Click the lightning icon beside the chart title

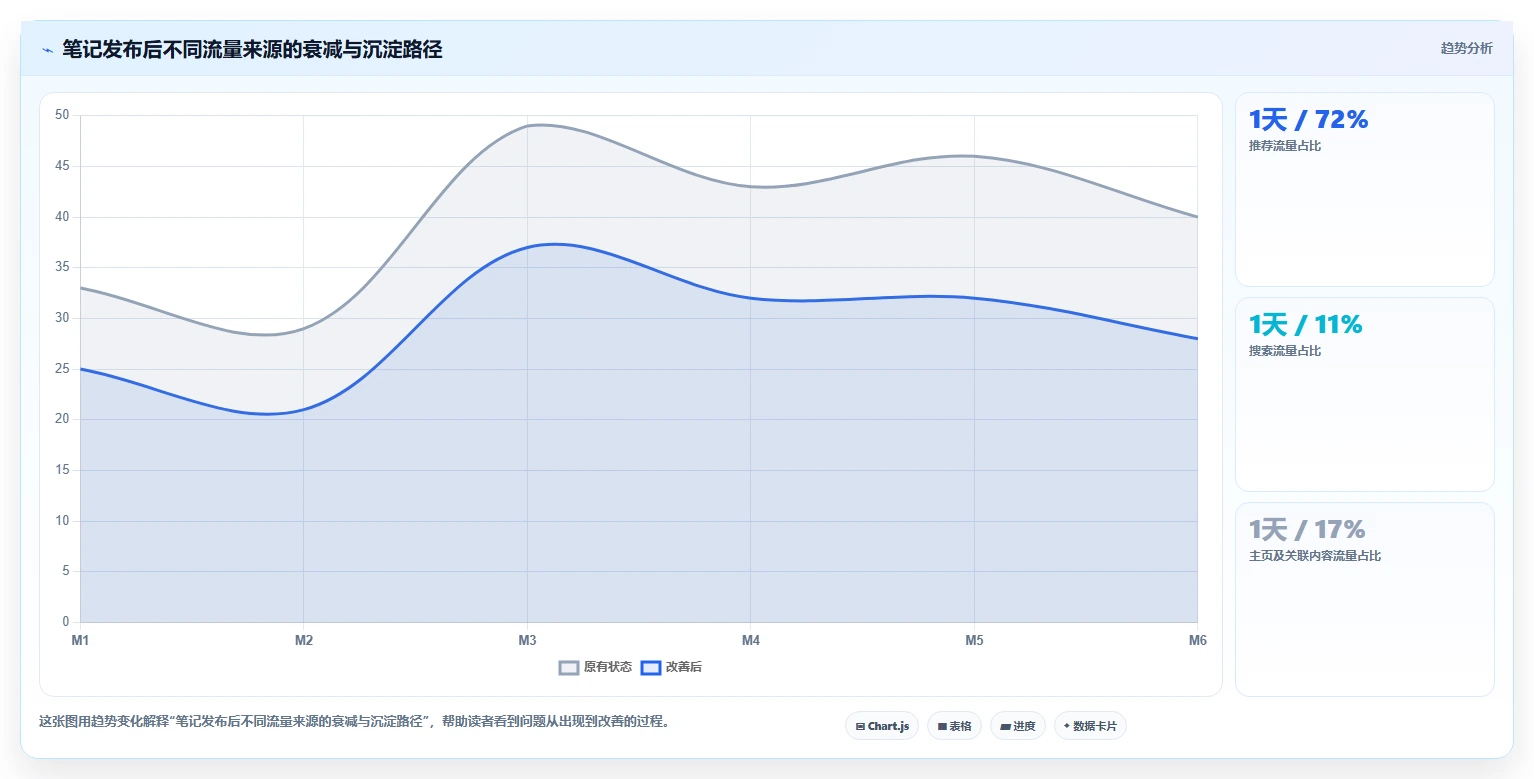[x=47, y=50]
